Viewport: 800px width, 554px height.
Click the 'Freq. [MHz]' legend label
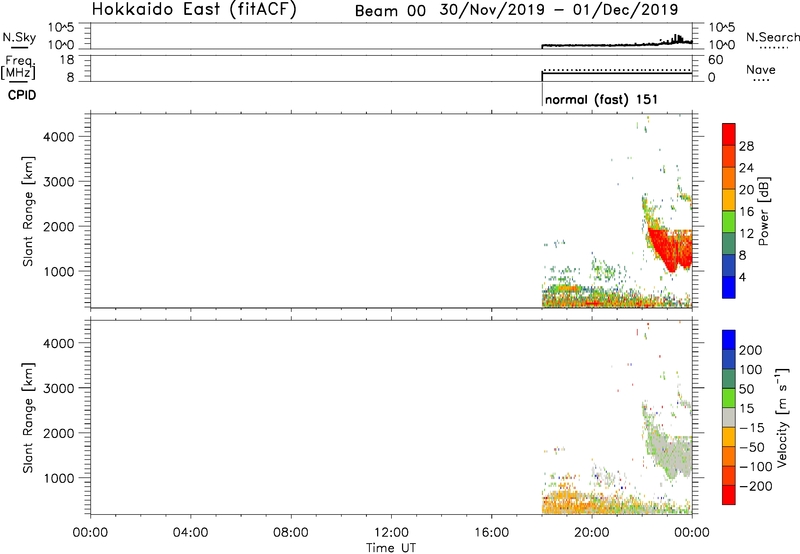click(19, 68)
